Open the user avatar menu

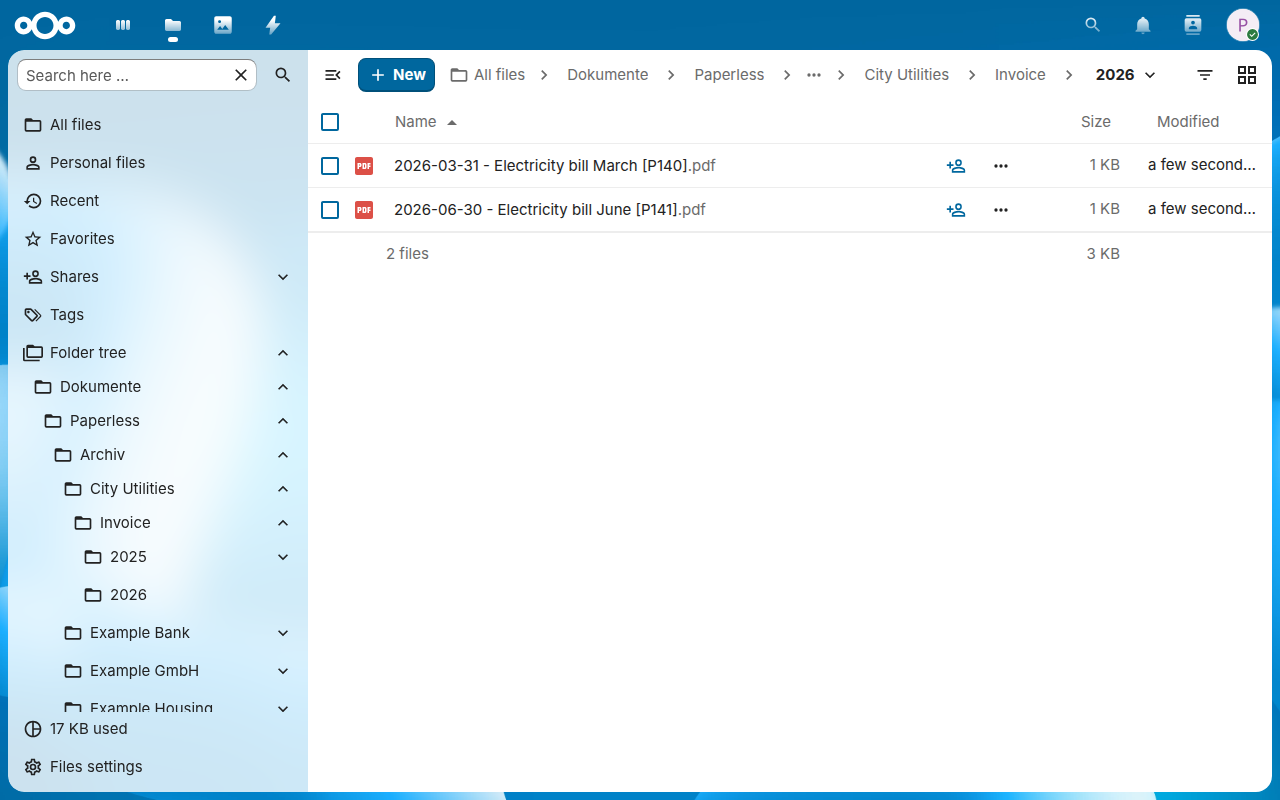tap(1243, 25)
